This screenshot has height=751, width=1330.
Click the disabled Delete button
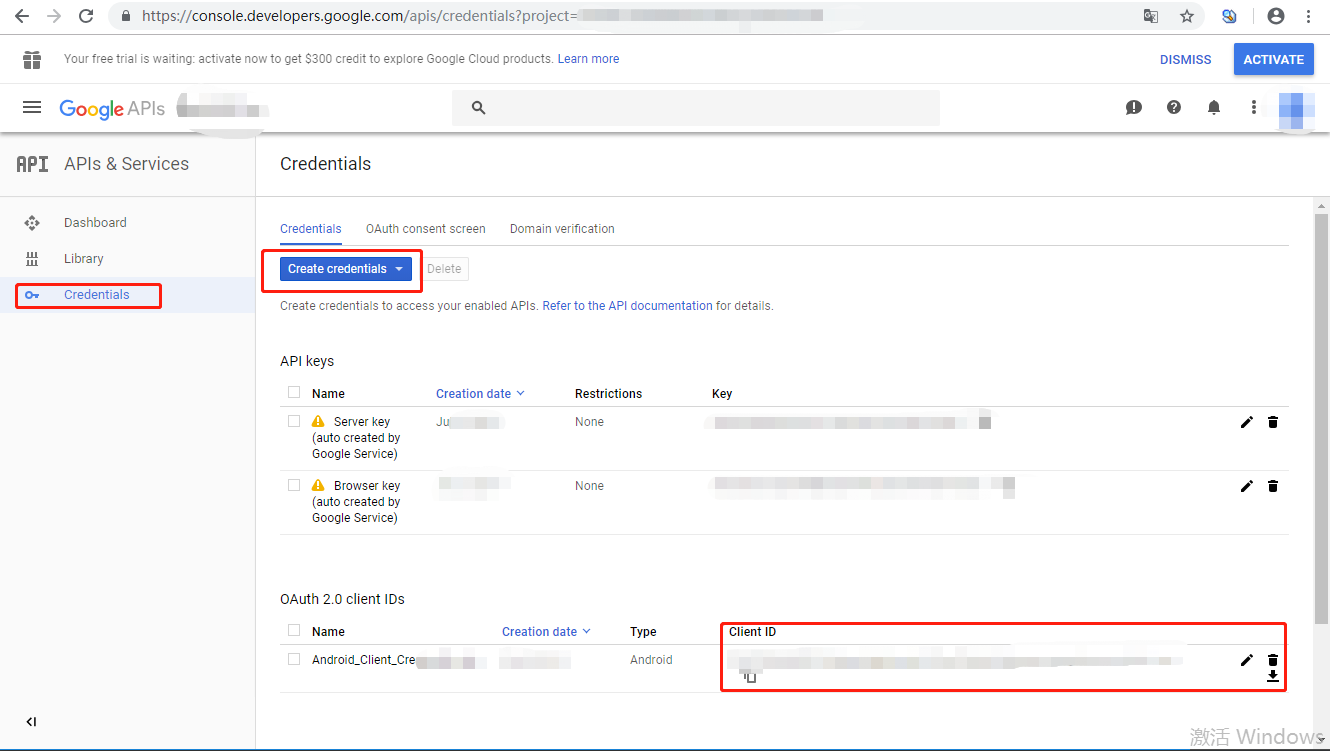point(445,269)
